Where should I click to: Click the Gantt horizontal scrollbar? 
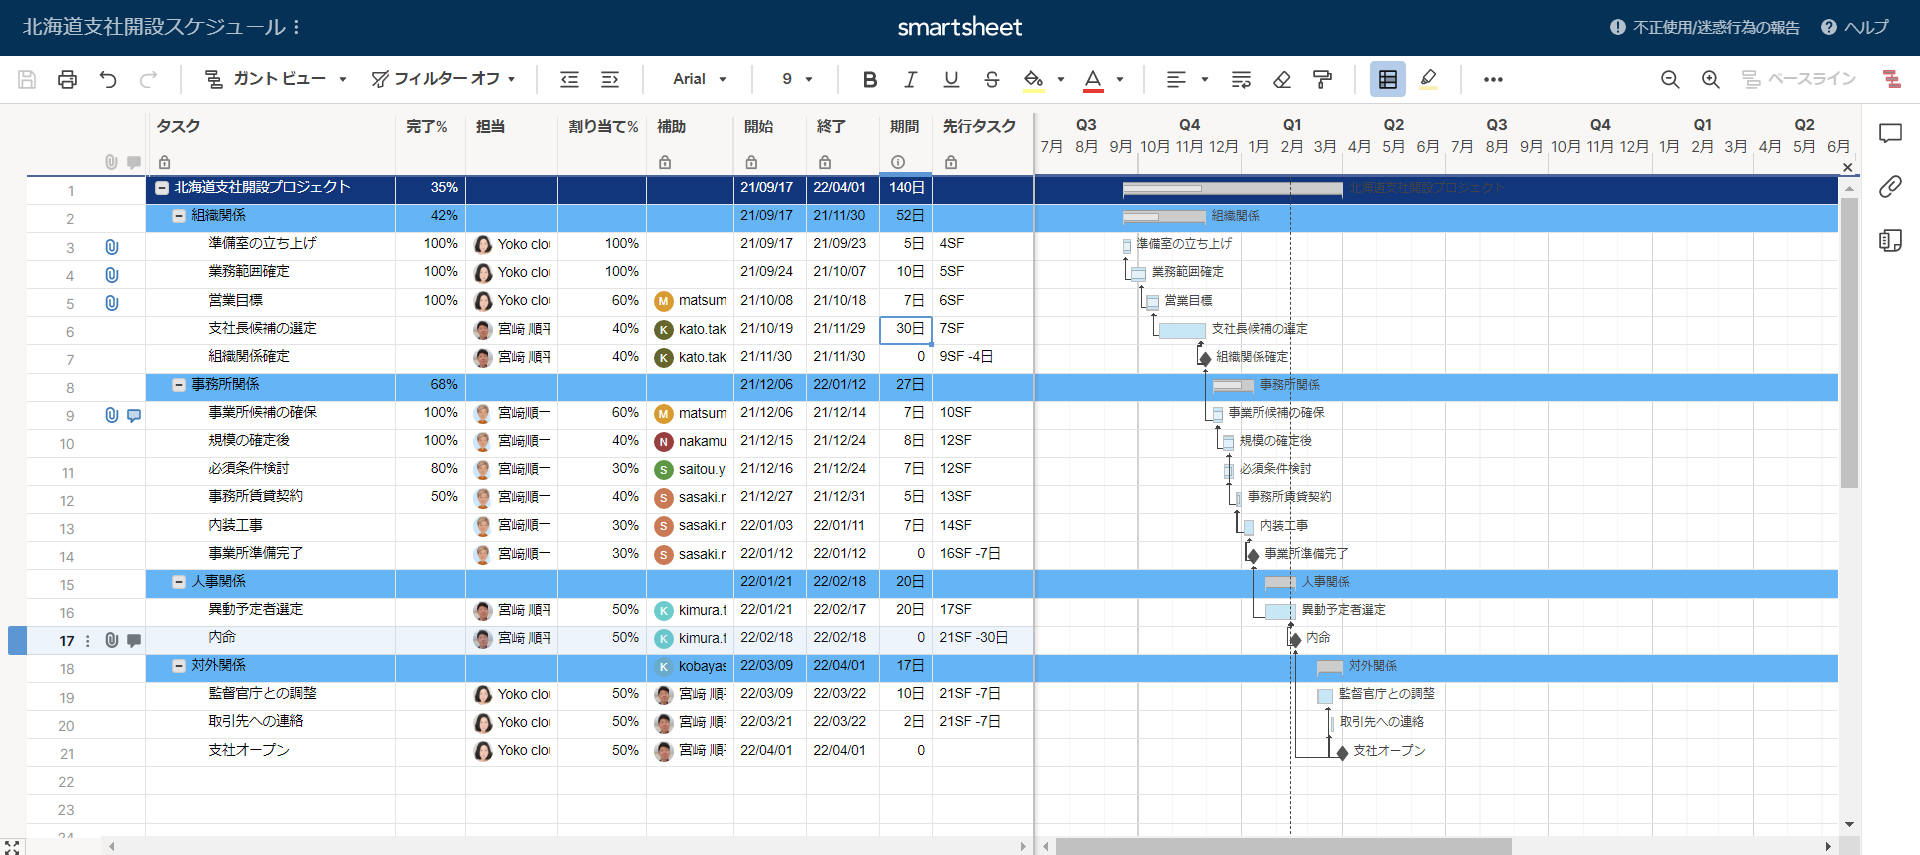point(1283,847)
